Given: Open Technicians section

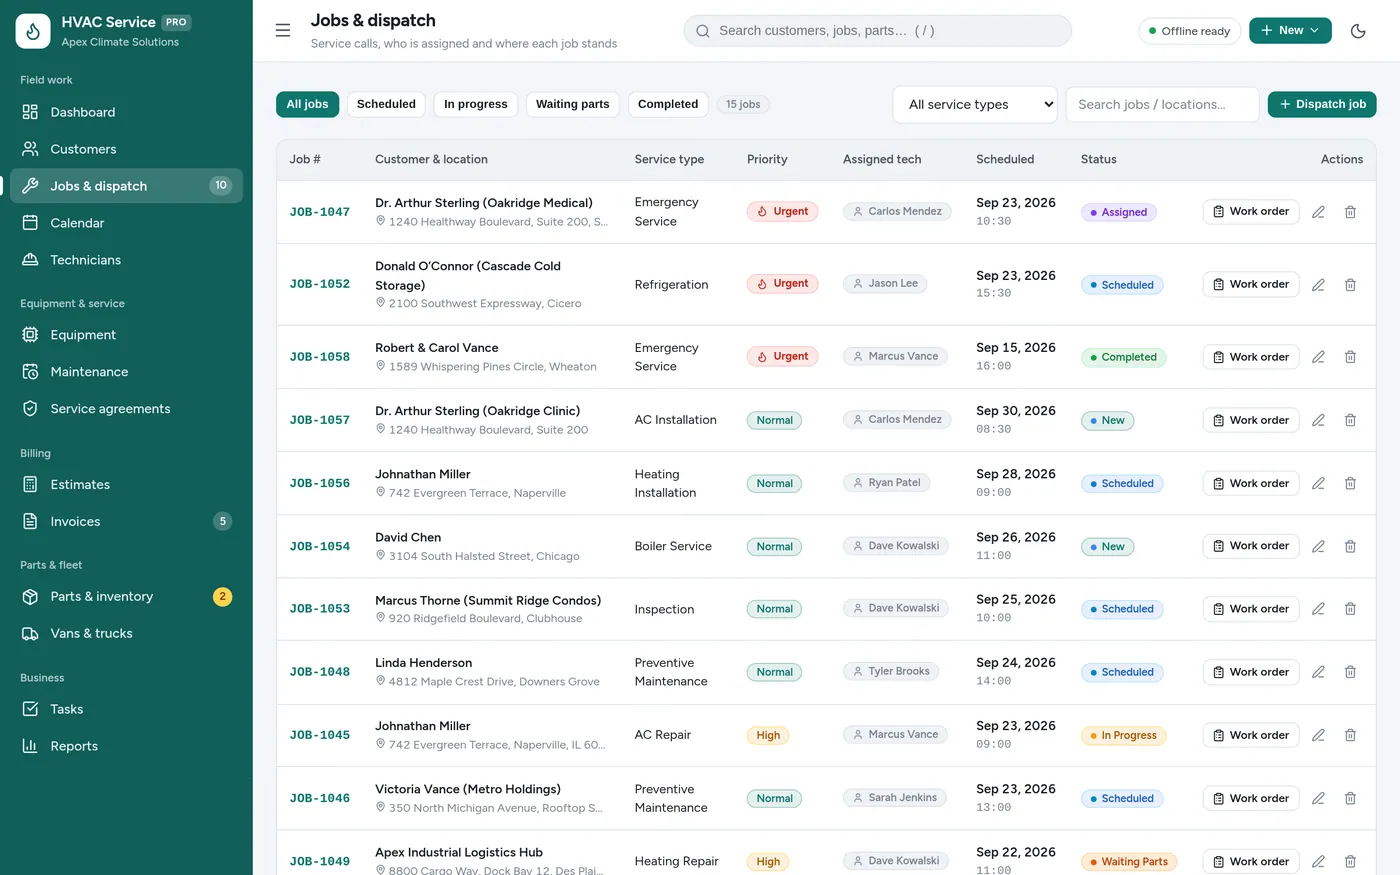Looking at the screenshot, I should [x=126, y=260].
